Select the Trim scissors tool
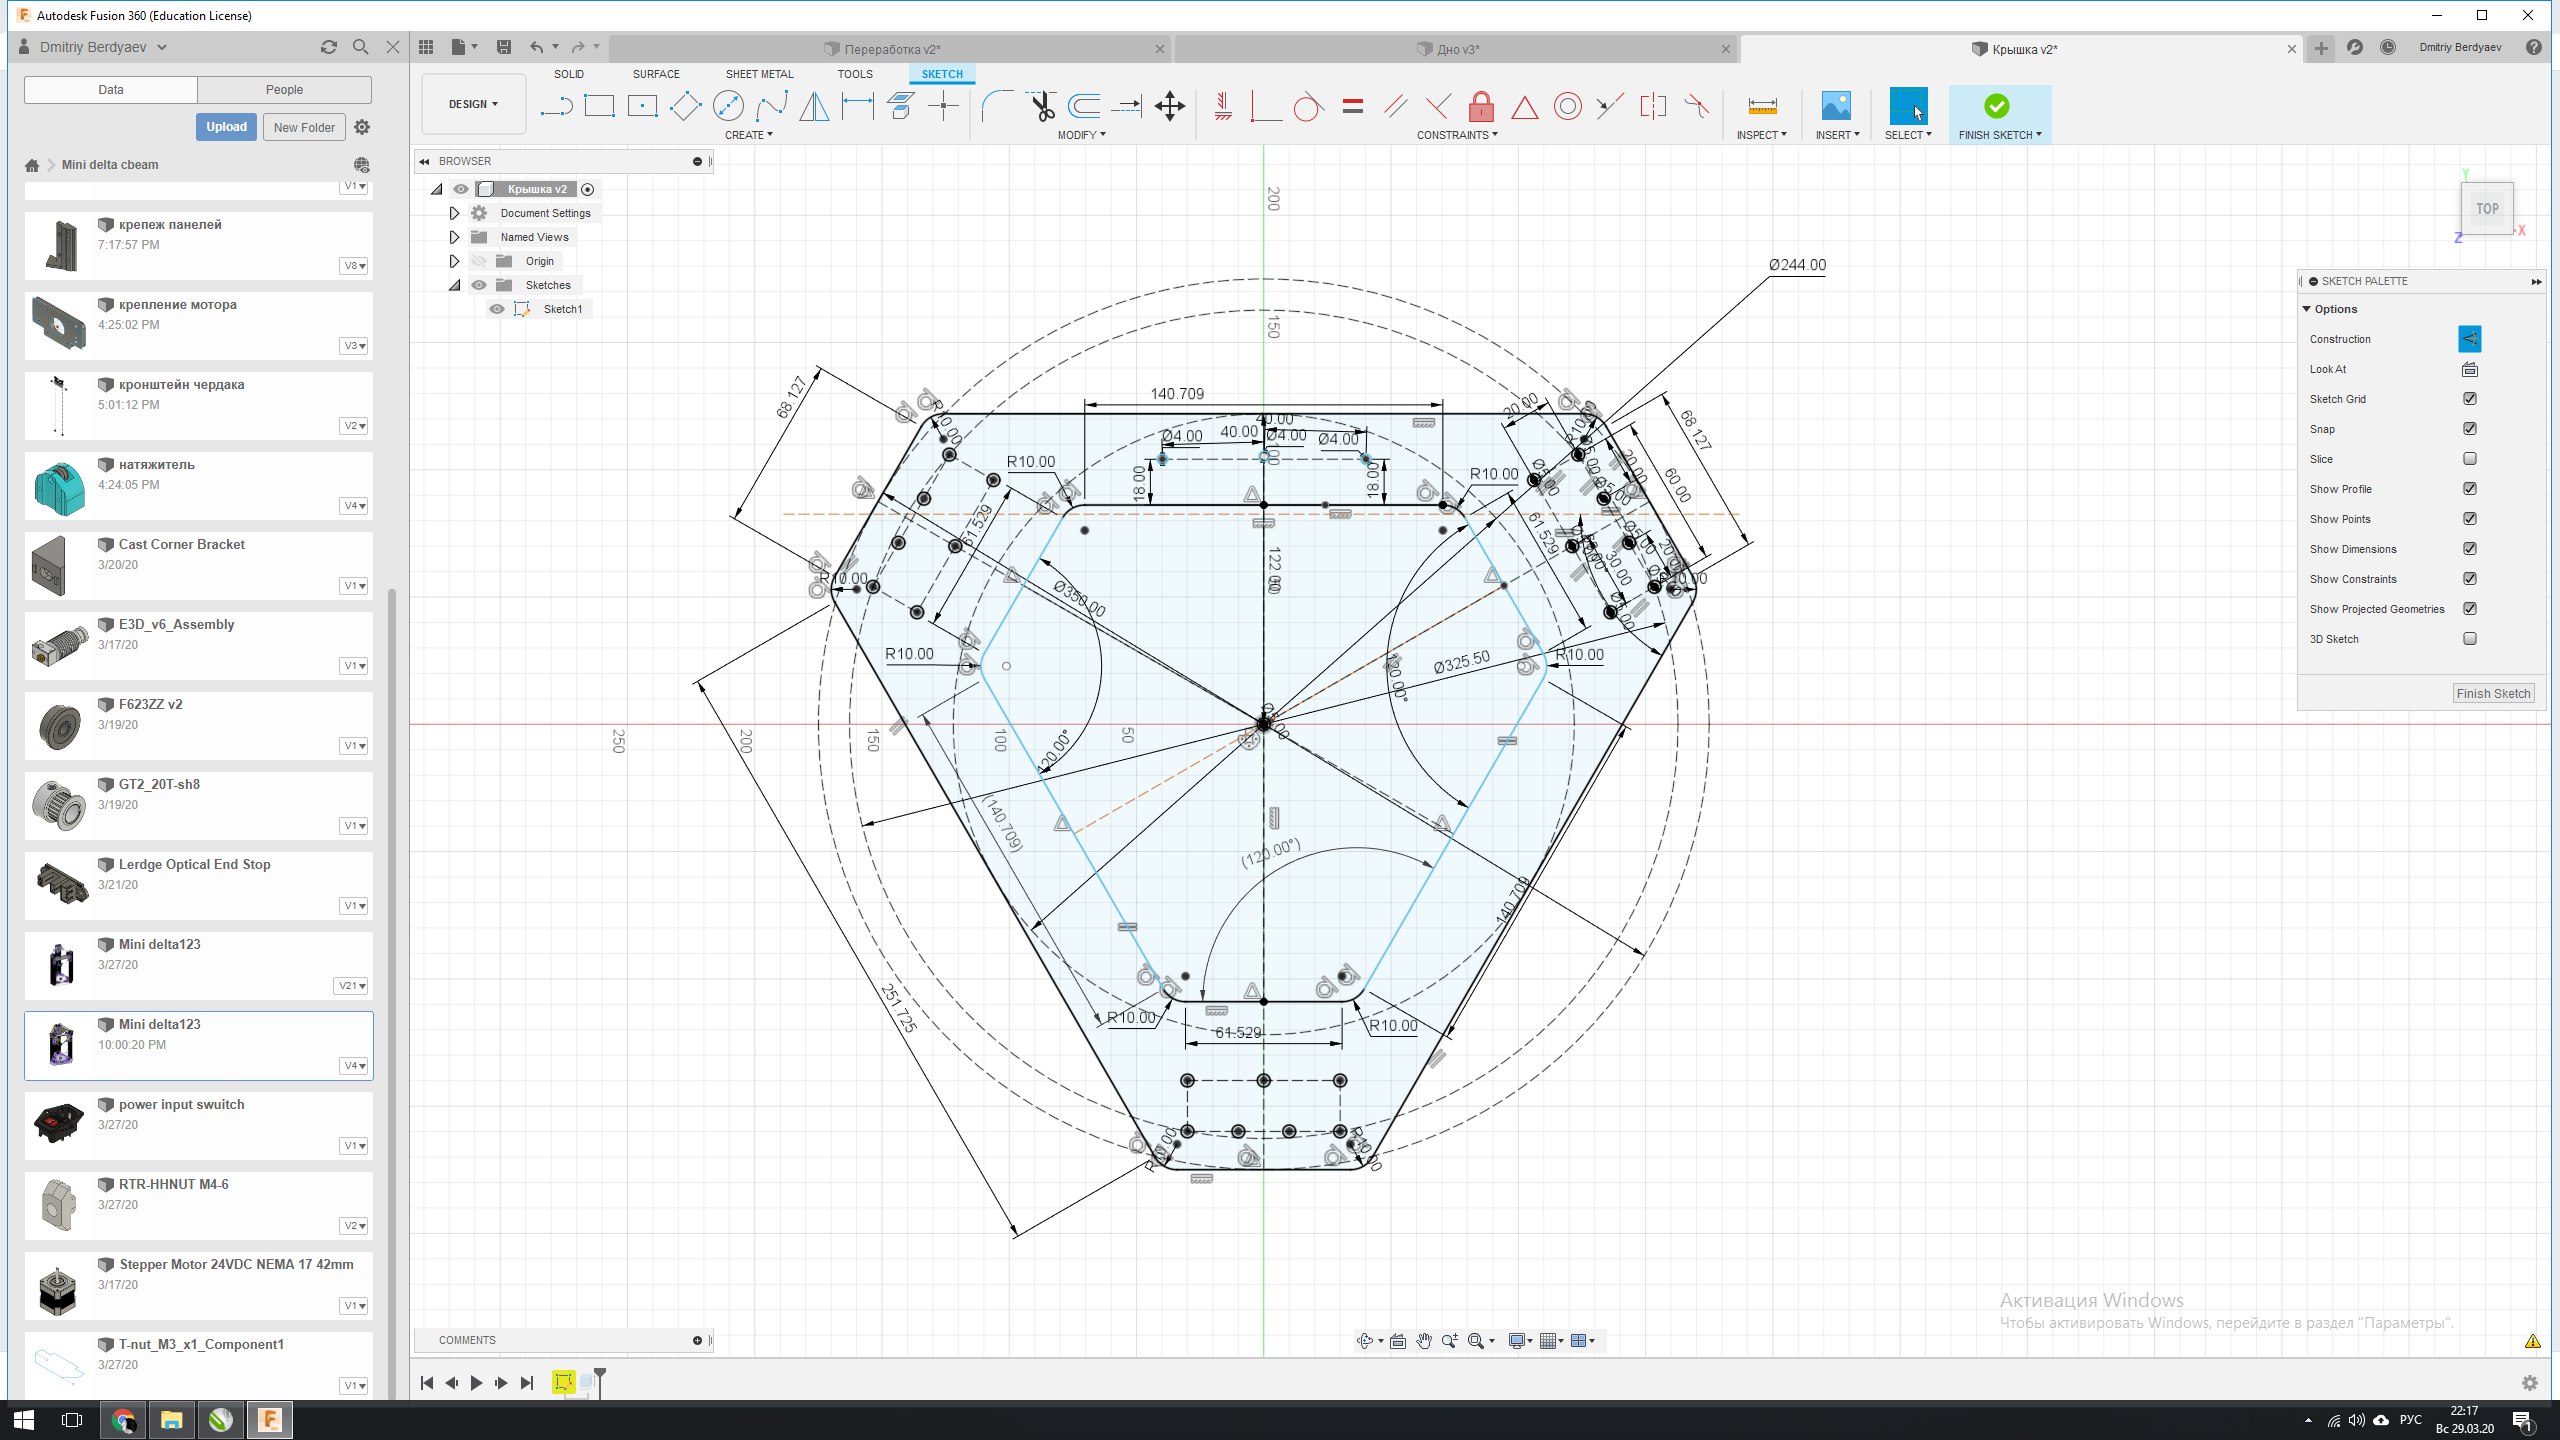Screen dimensions: 2560x1440 click(1041, 106)
